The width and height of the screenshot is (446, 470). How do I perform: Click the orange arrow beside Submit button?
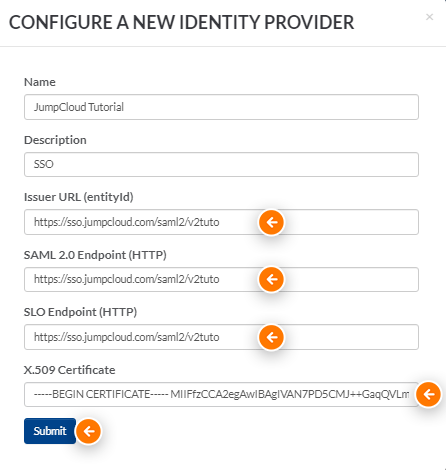pyautogui.click(x=88, y=431)
